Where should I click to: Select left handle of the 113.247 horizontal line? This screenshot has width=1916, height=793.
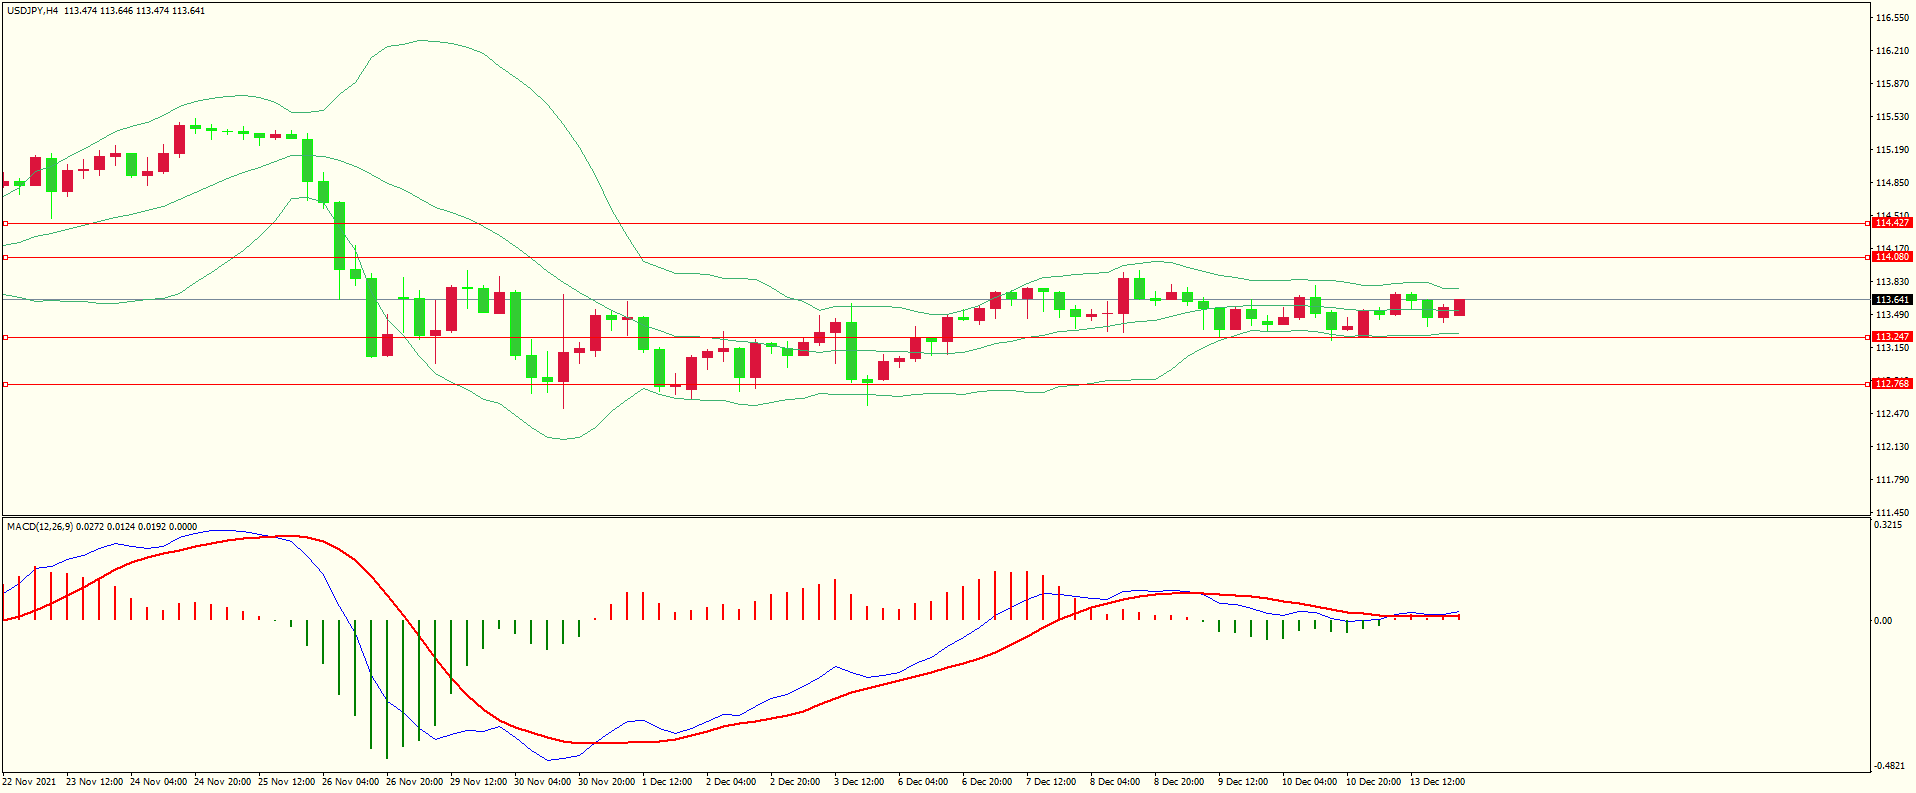pyautogui.click(x=6, y=337)
